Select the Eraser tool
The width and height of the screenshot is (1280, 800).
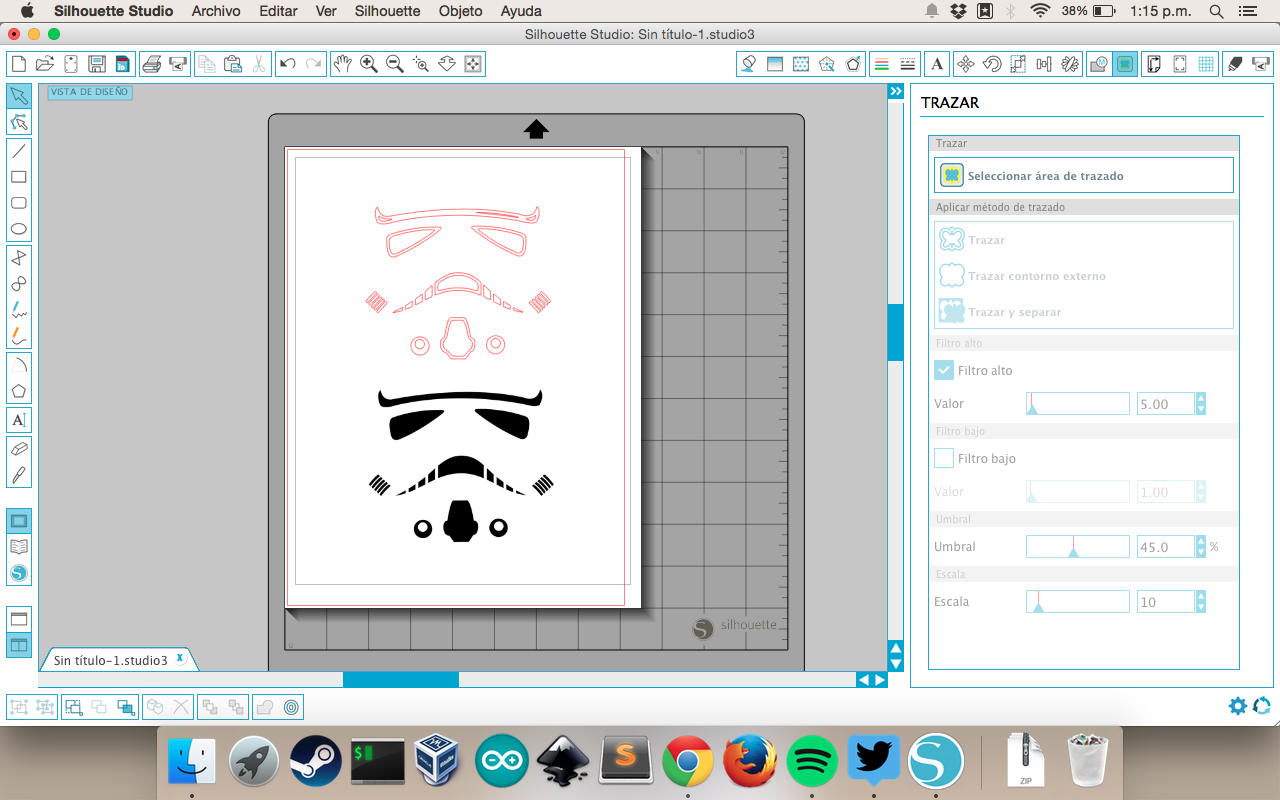(19, 449)
